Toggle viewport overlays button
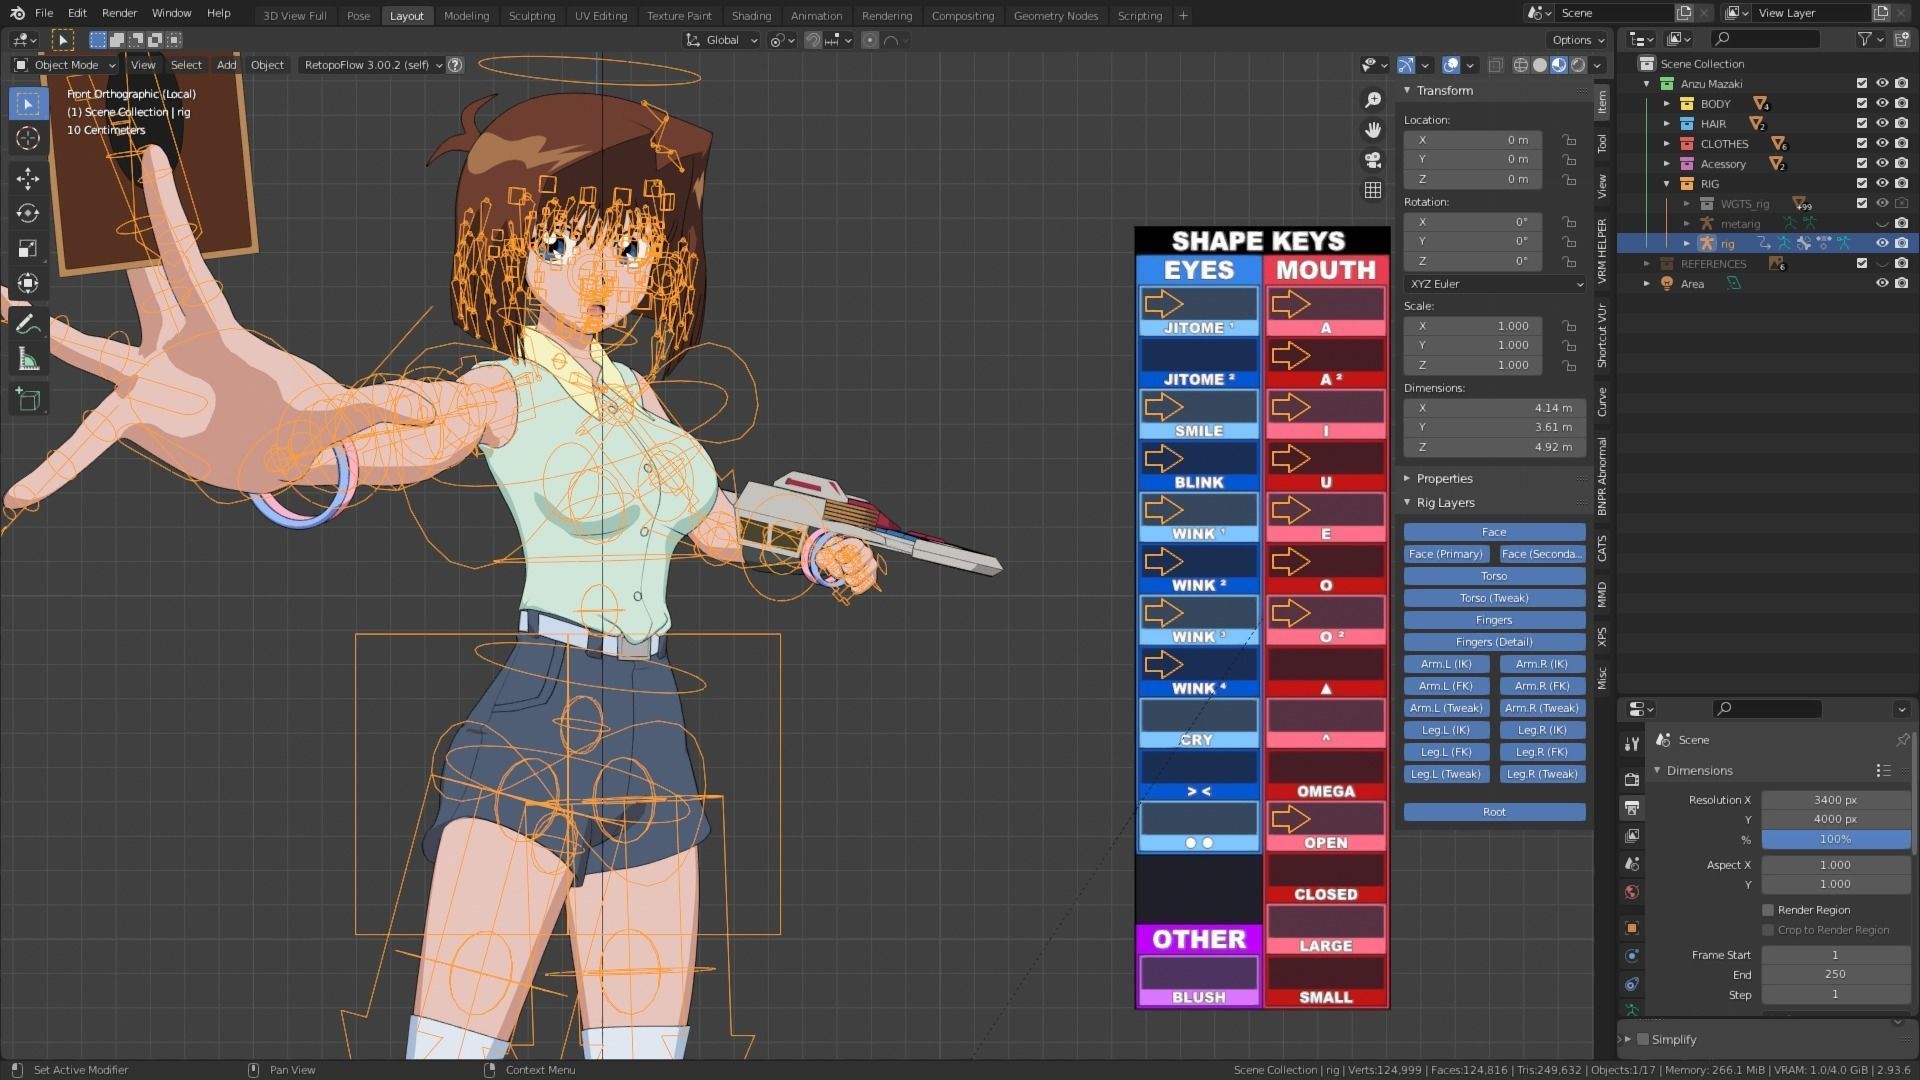1920x1080 pixels. click(1451, 65)
